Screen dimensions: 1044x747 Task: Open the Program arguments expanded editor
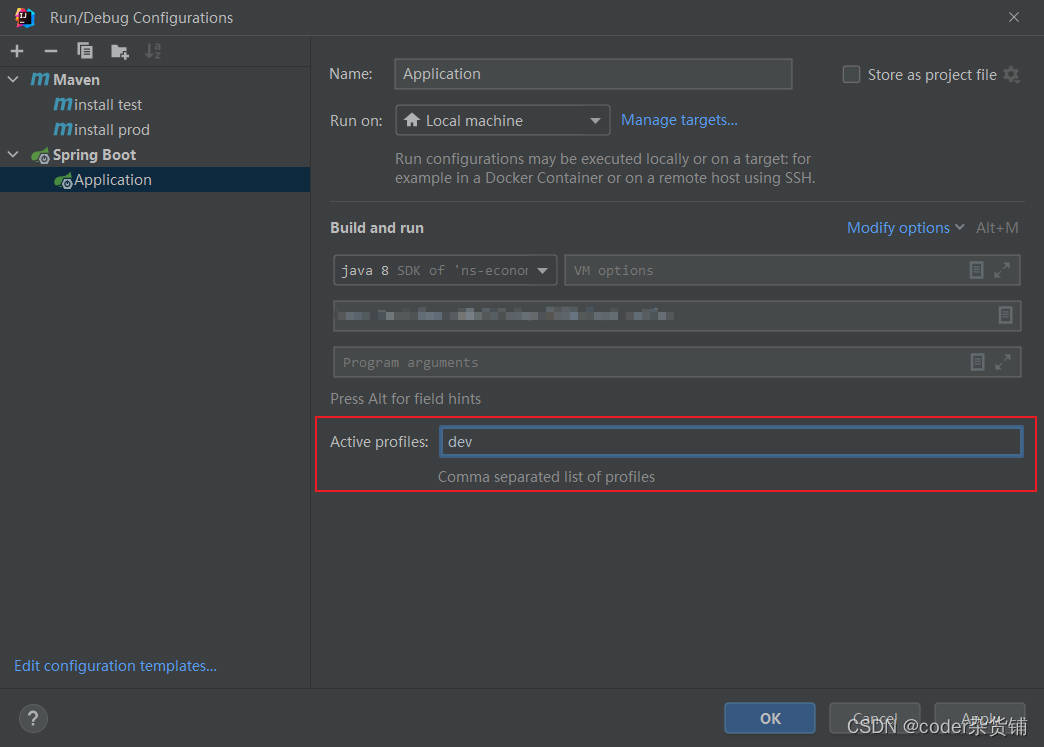point(1002,362)
